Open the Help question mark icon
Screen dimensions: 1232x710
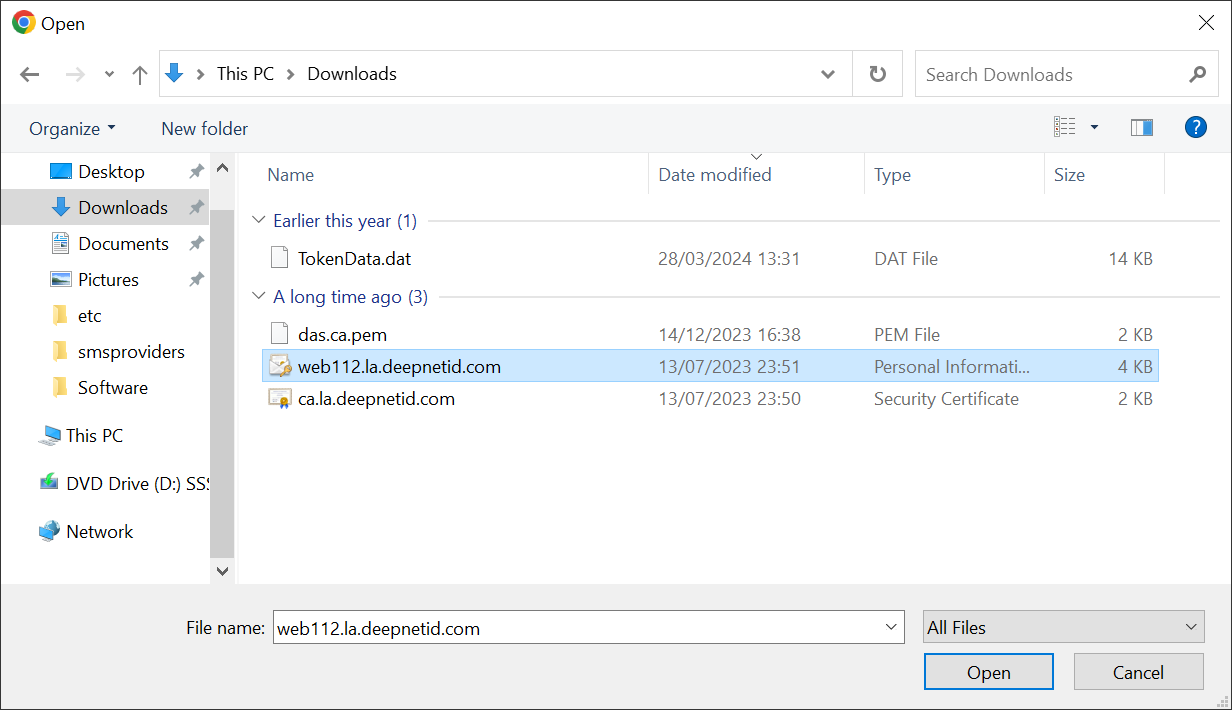click(x=1195, y=127)
